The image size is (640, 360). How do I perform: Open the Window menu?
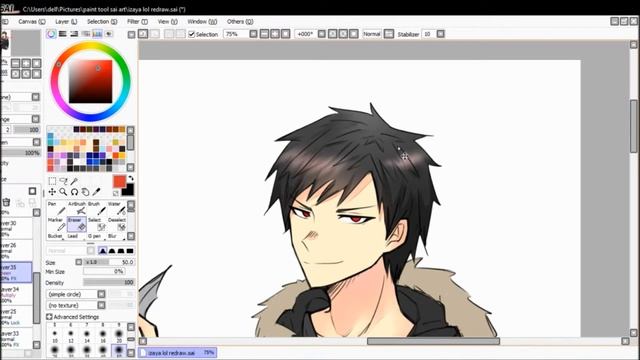pos(202,22)
